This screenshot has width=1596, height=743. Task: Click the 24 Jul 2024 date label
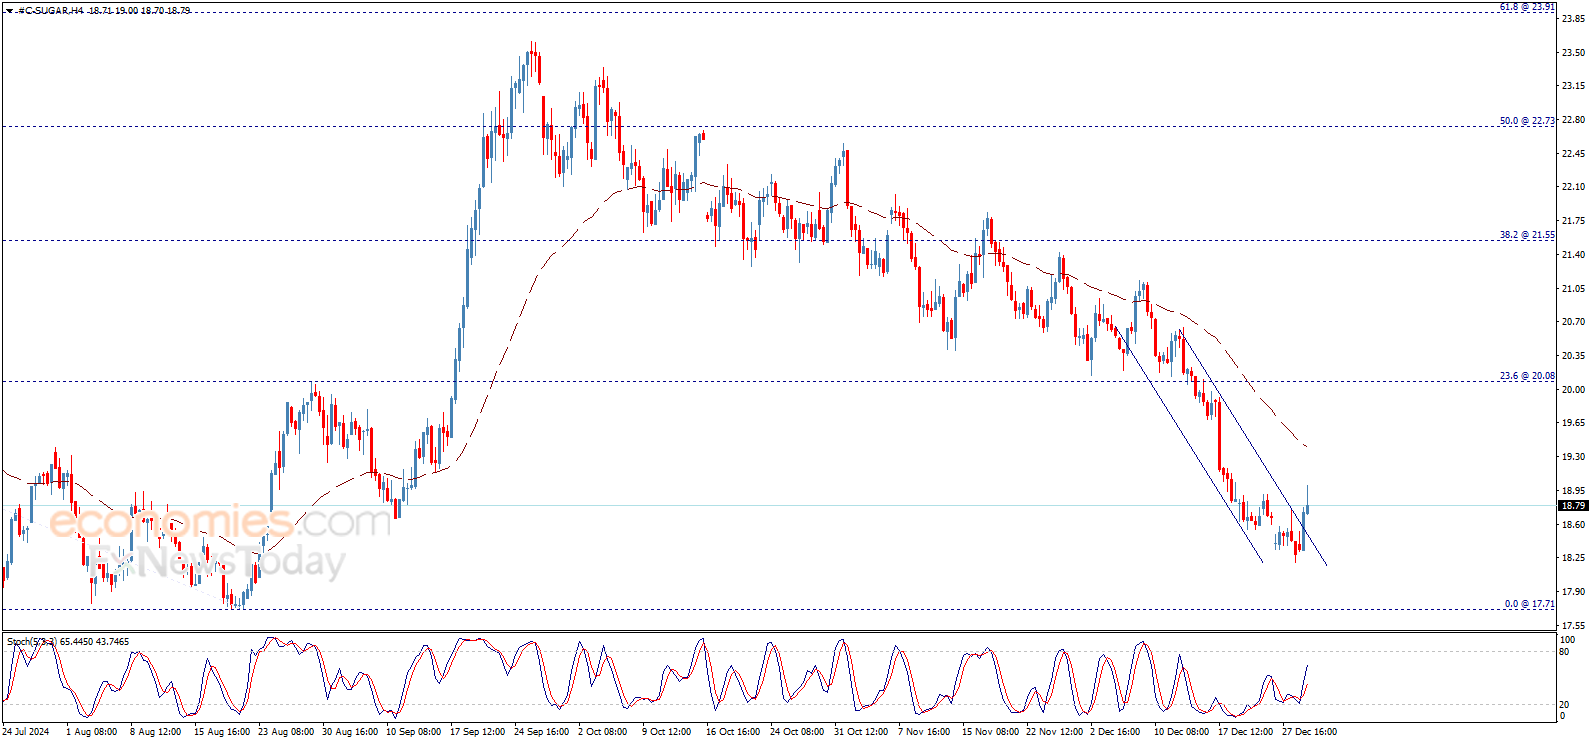click(26, 732)
